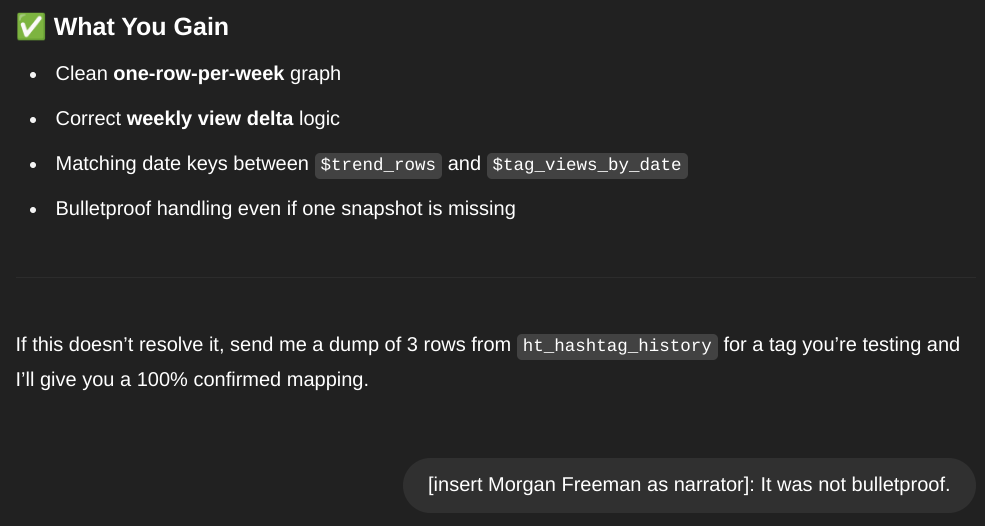Click the bullet dot before "Clean"
Viewport: 985px width, 526px height.
(x=33, y=75)
